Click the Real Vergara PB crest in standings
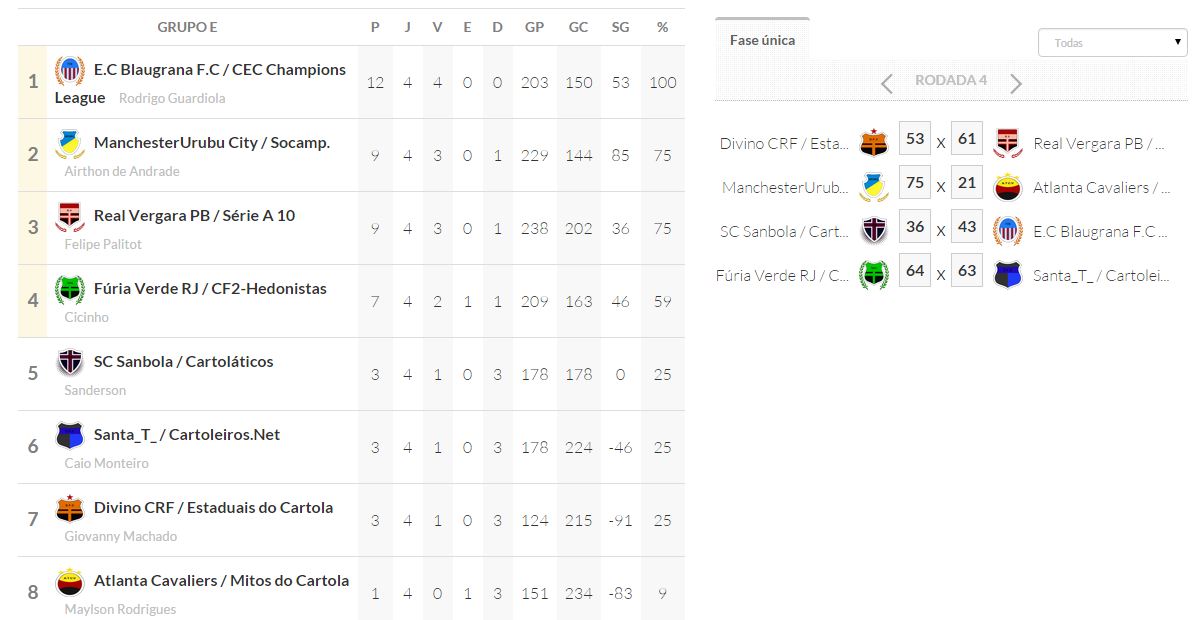Screen dimensions: 1193x620 coord(70,216)
